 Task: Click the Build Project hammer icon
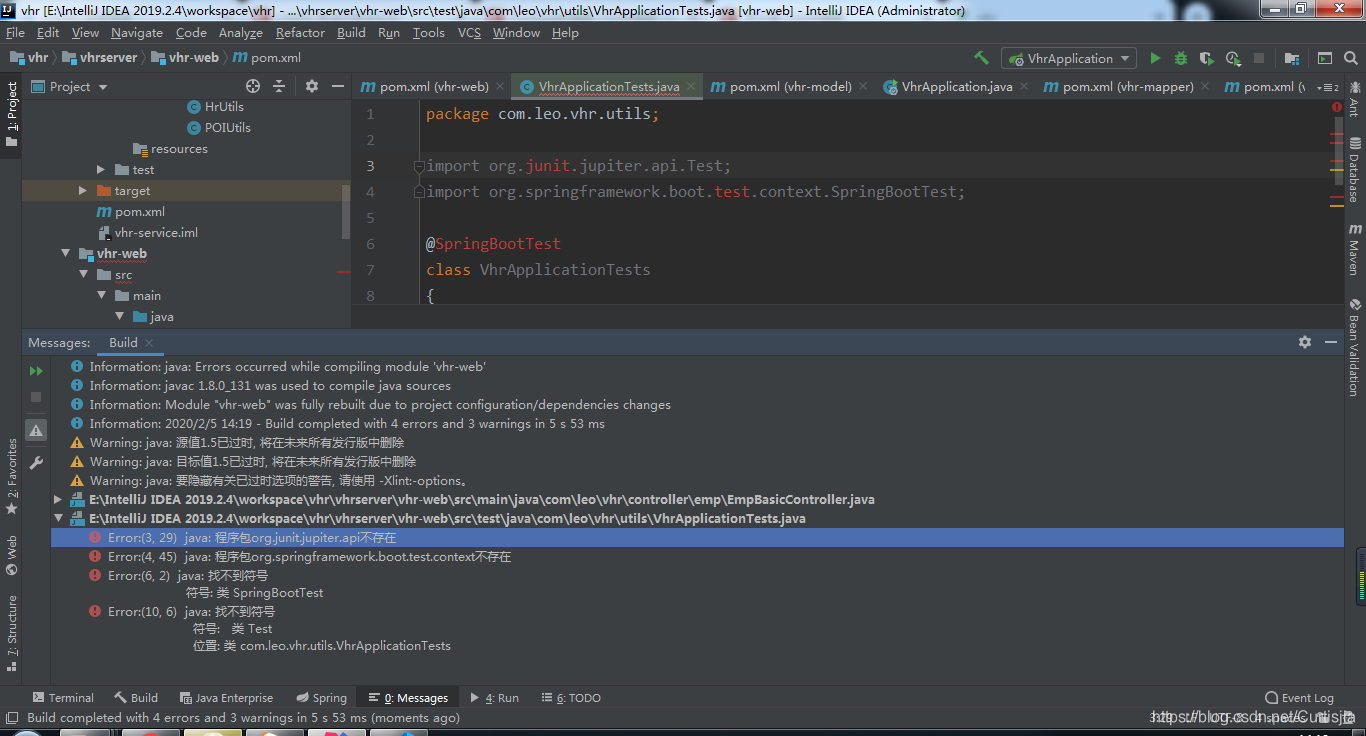pos(982,58)
